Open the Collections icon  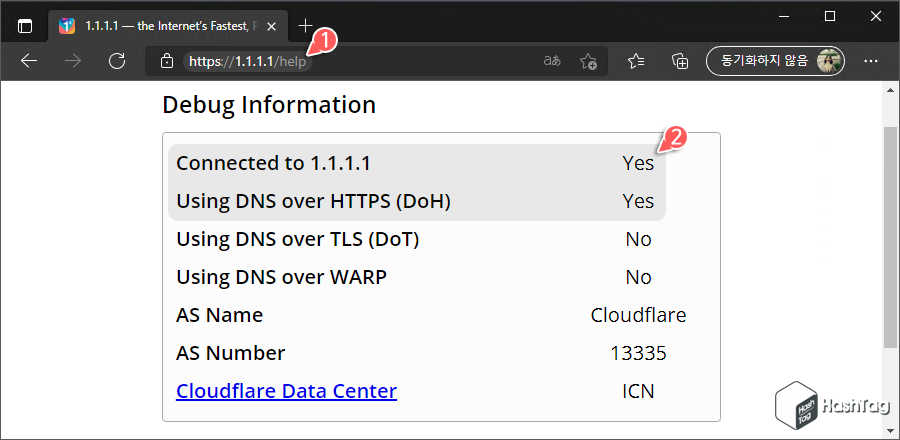[x=680, y=61]
